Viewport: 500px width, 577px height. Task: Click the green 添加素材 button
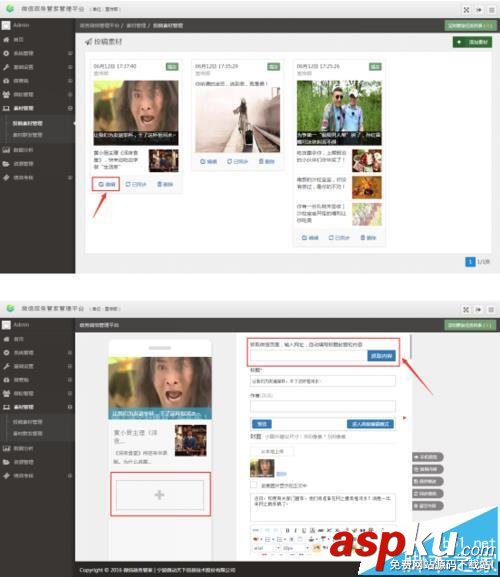pyautogui.click(x=472, y=42)
